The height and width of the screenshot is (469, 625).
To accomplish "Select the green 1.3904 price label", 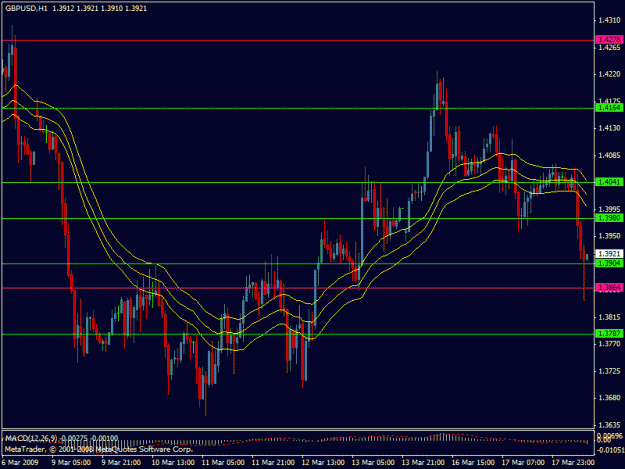I will point(609,263).
